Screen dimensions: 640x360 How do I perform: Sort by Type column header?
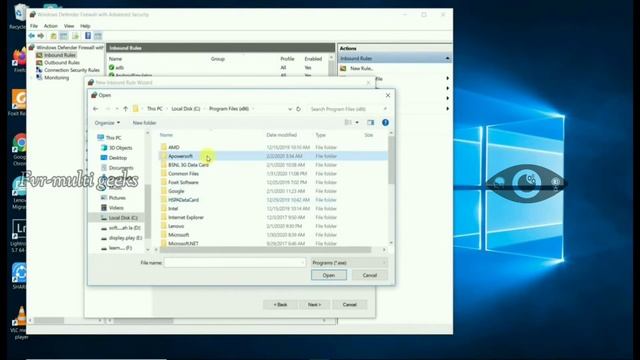pos(320,135)
